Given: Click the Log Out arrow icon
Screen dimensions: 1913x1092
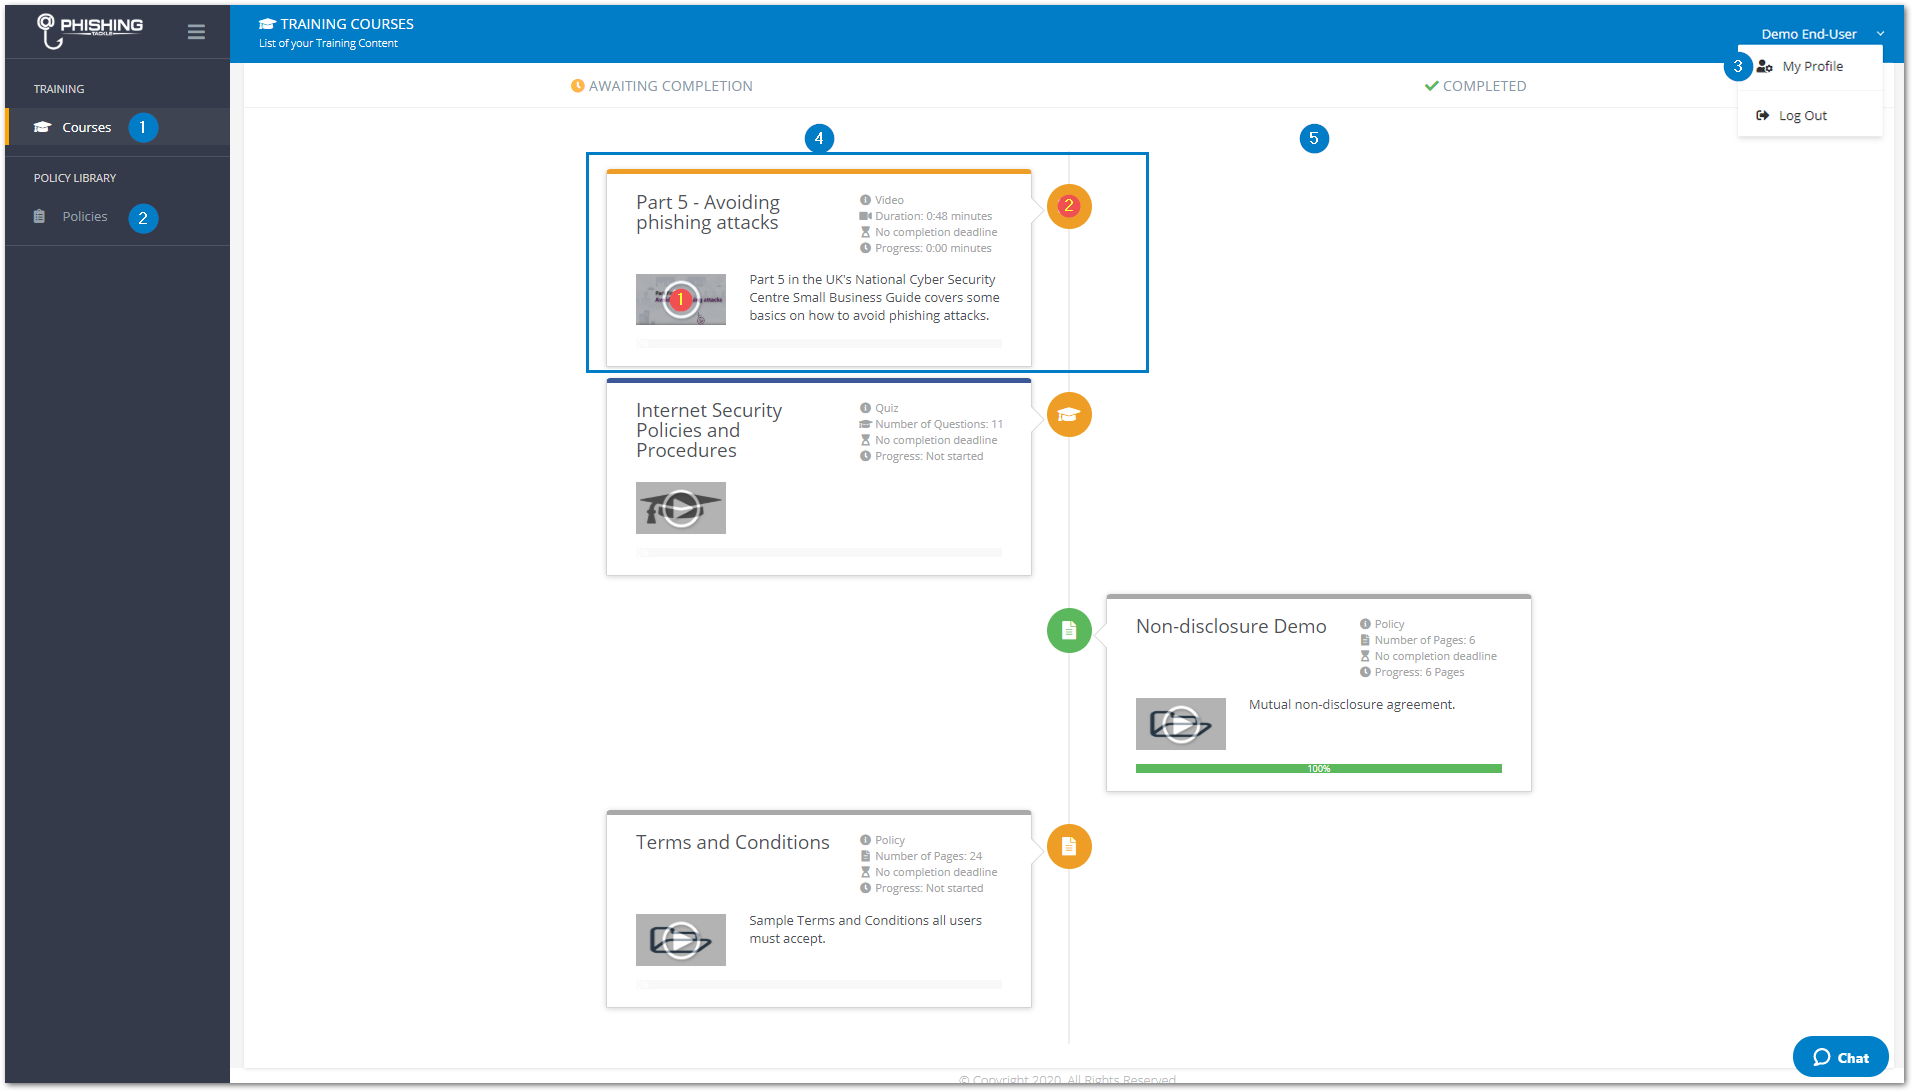Looking at the screenshot, I should (x=1763, y=115).
